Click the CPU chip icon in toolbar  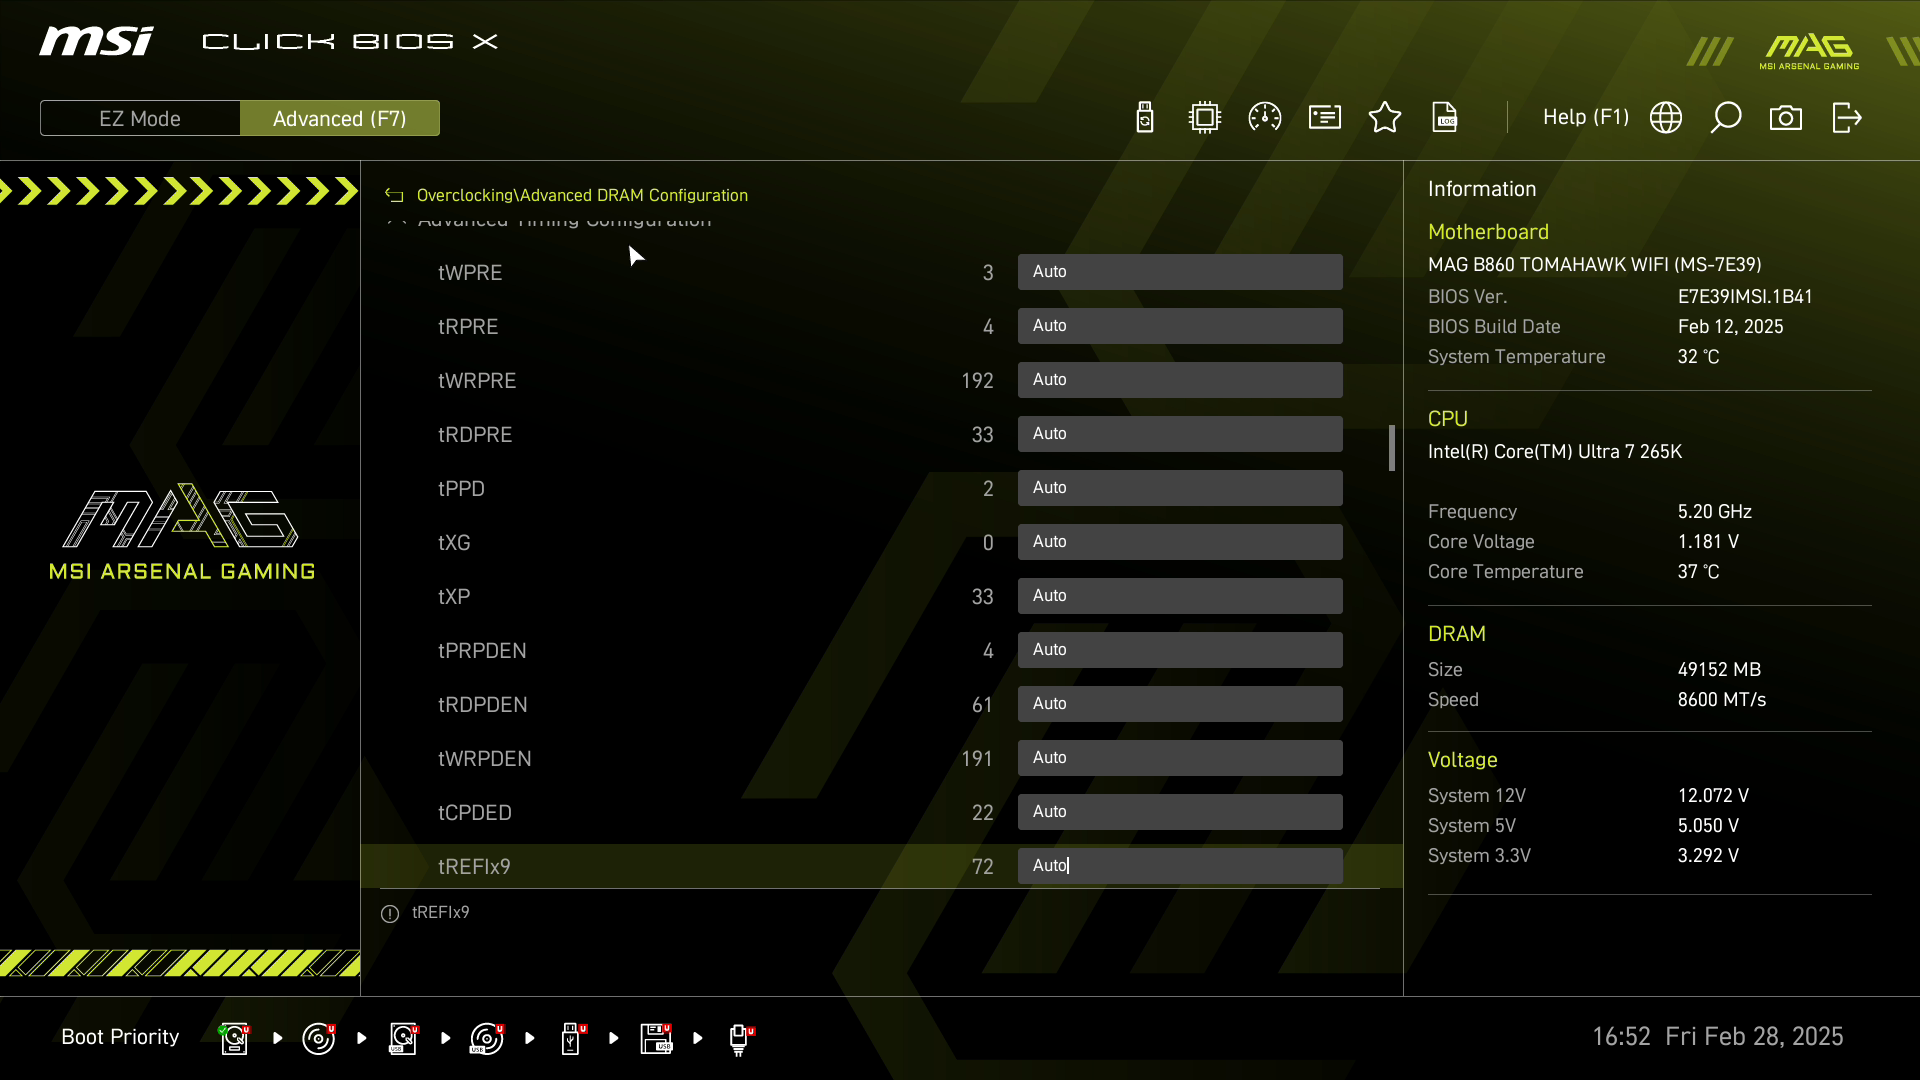[x=1205, y=118]
